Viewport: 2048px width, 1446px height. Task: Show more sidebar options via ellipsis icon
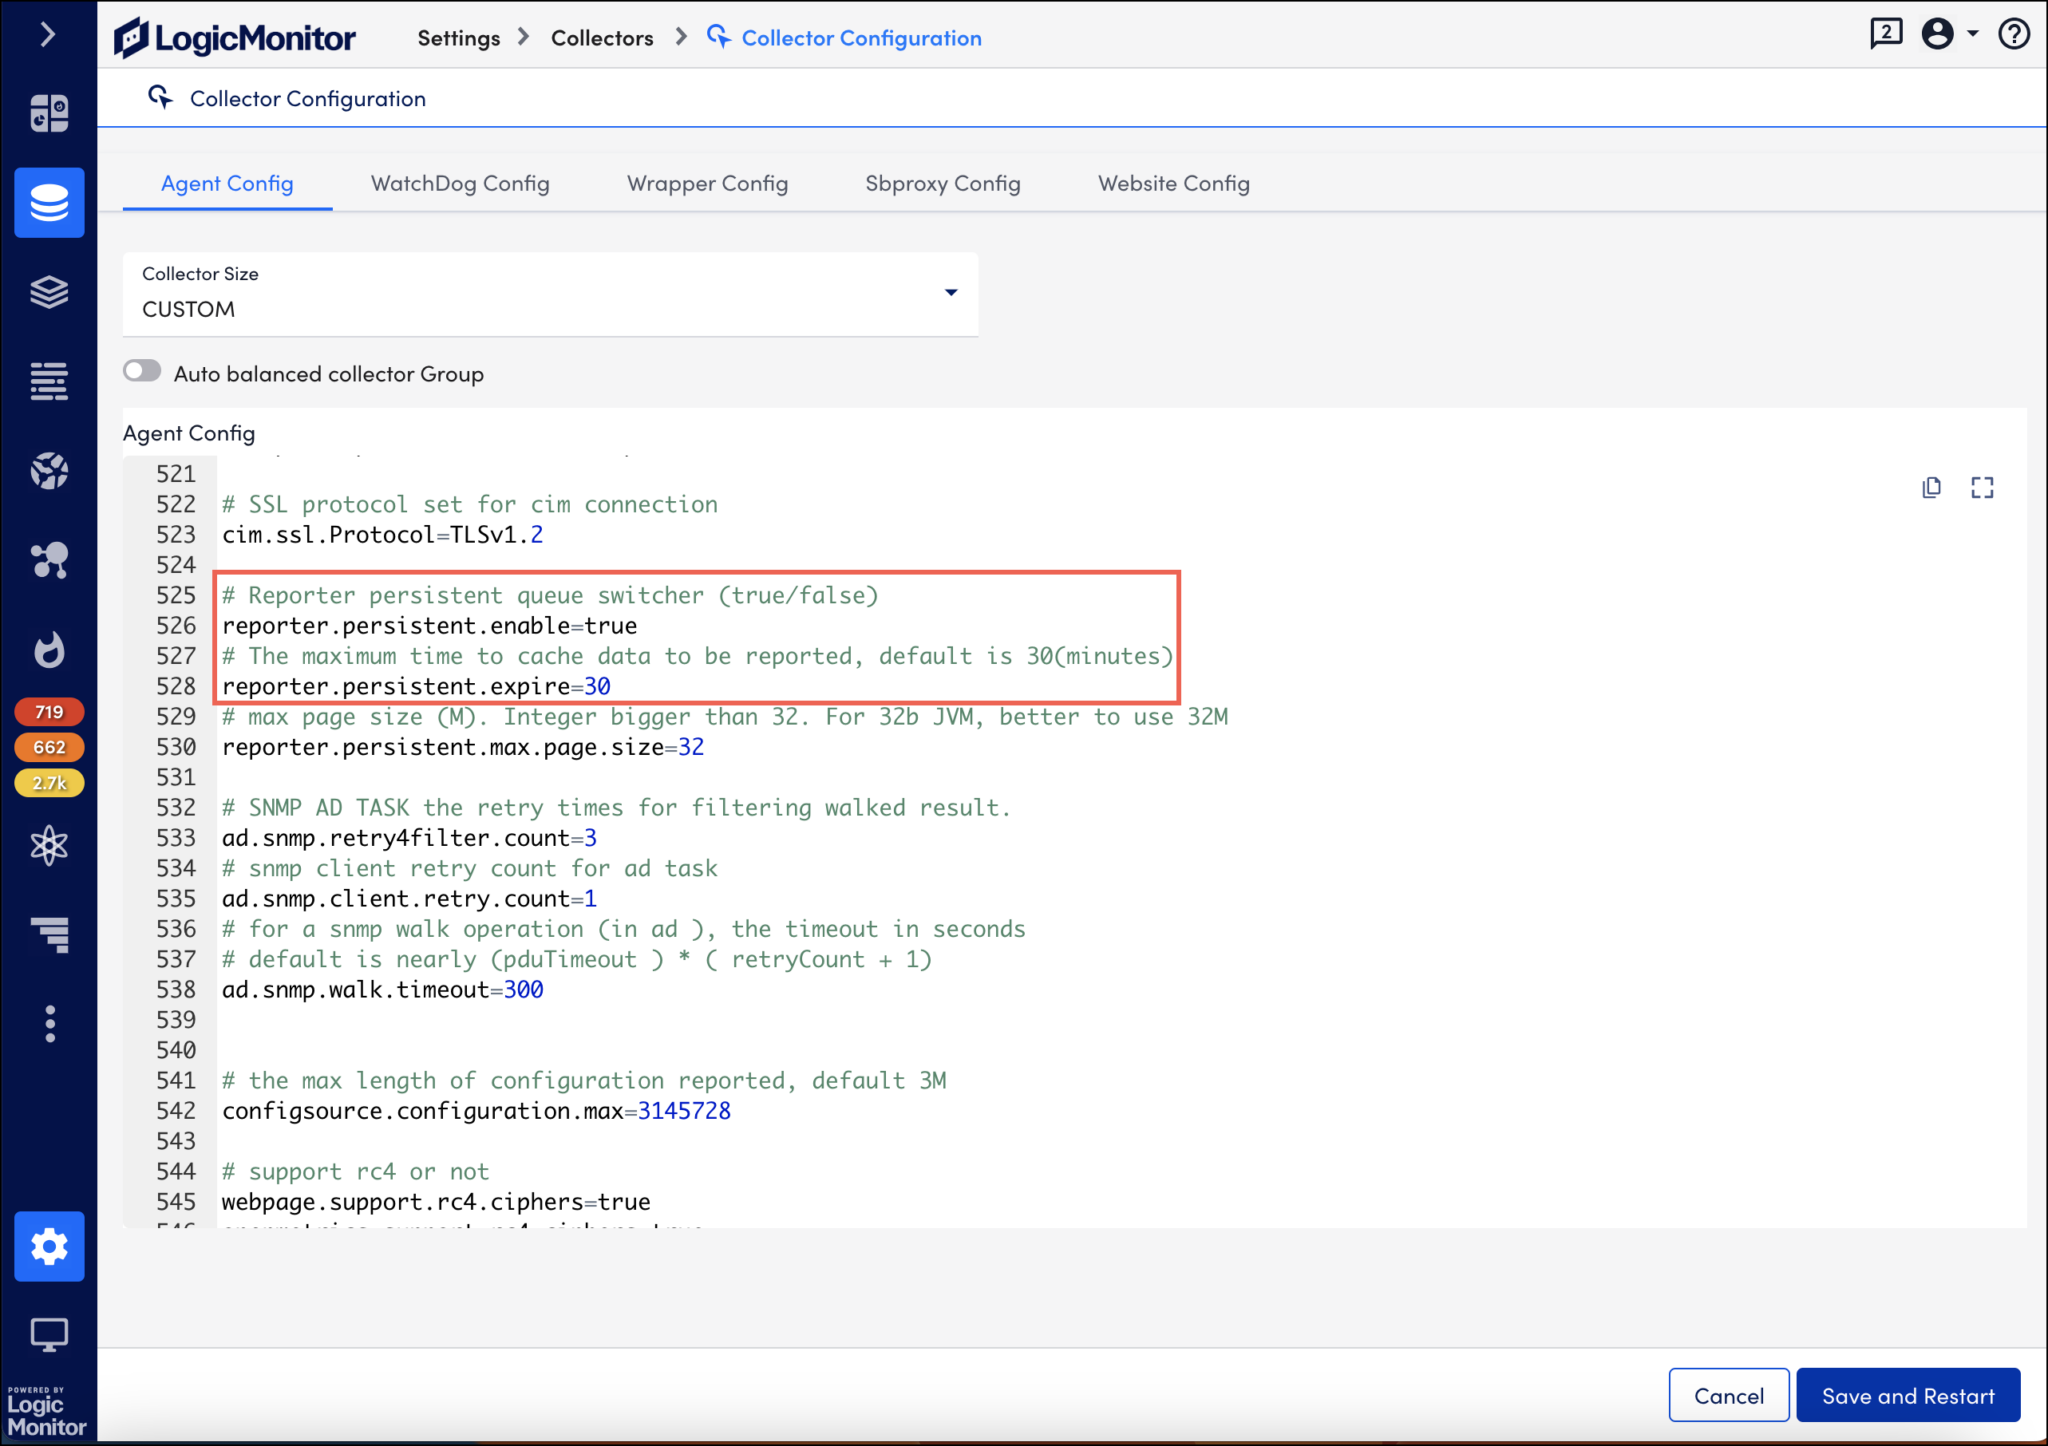click(49, 1023)
